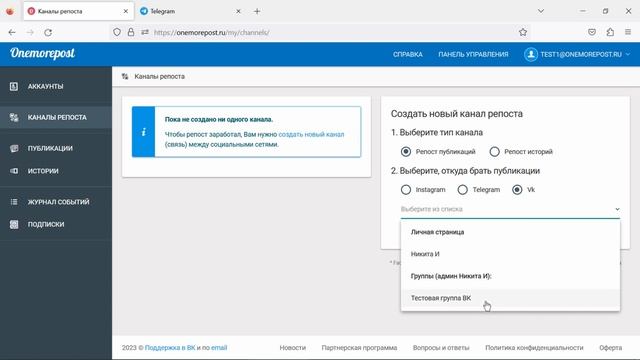This screenshot has width=640, height=360.
Task: Open Политика конфиденциальности footer link
Action: click(534, 348)
